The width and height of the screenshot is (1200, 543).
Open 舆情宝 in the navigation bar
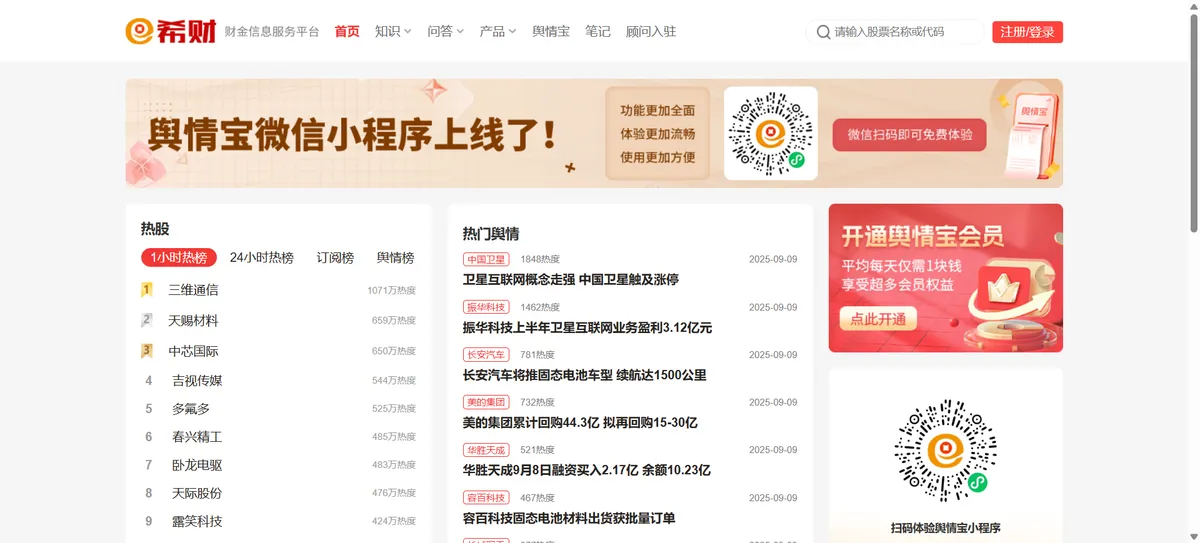(x=551, y=31)
